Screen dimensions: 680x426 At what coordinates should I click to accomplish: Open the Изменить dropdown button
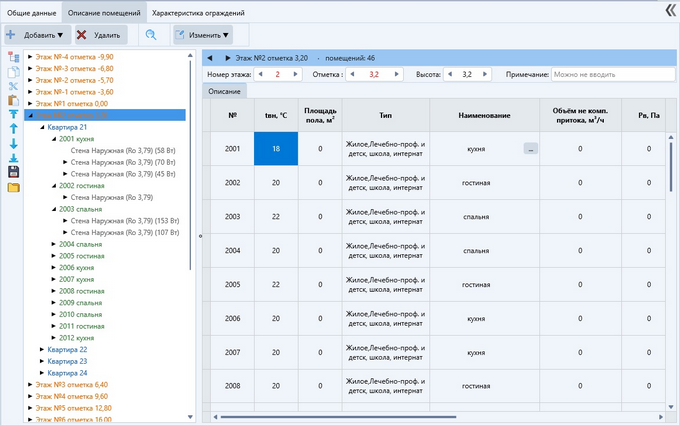pyautogui.click(x=203, y=35)
